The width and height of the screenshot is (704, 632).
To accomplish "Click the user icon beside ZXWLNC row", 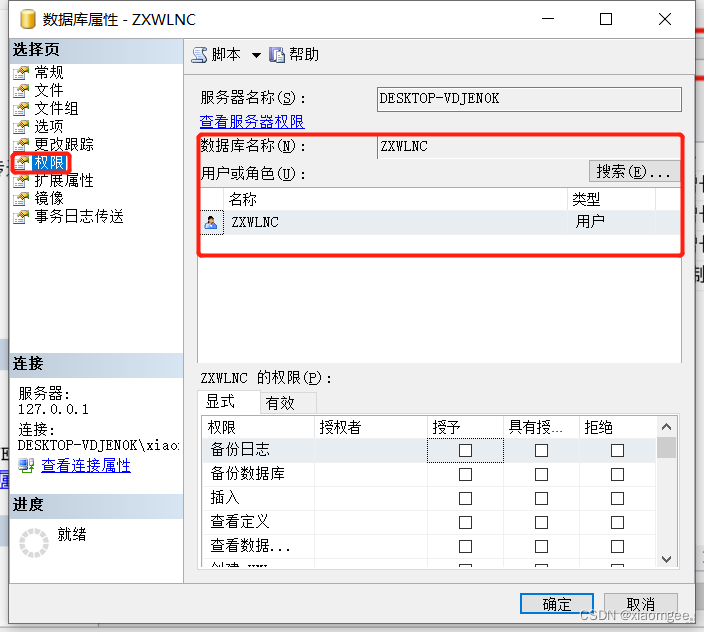I will click(211, 222).
